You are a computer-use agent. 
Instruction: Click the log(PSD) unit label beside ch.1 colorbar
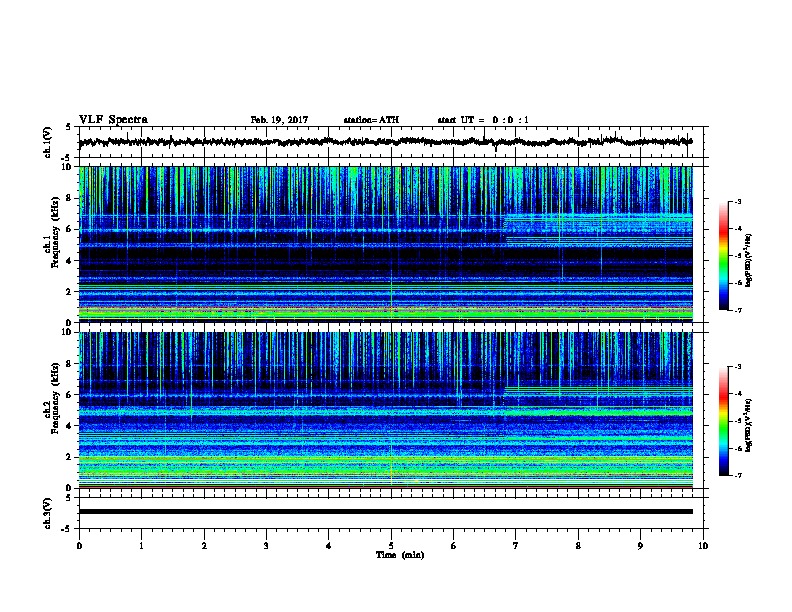coord(749,260)
